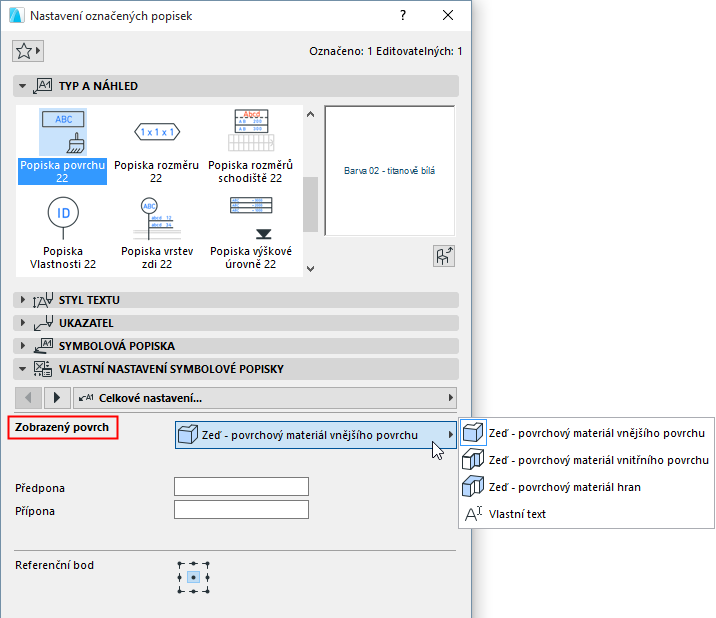
Task: Collapse VLASTNÍ NASTAVENÍ SYMBOLOVÉ POPISKY panel
Action: [x=22, y=369]
